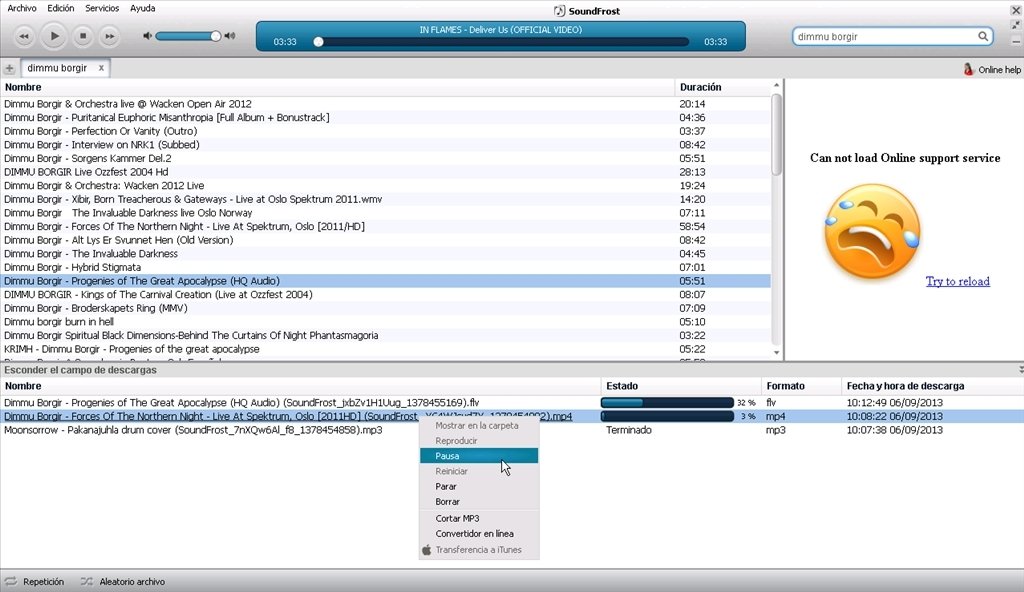This screenshot has width=1024, height=592.
Task: Click the Estado column header in downloads
Action: click(x=680, y=386)
